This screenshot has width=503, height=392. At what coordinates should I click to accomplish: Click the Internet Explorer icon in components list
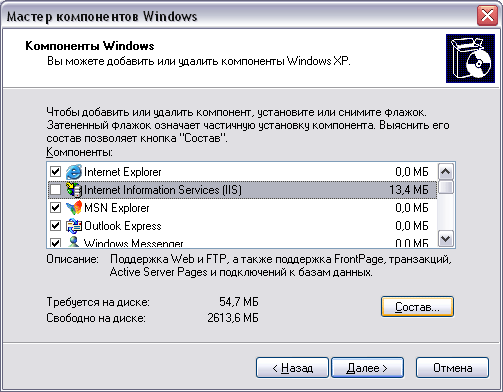[x=73, y=172]
